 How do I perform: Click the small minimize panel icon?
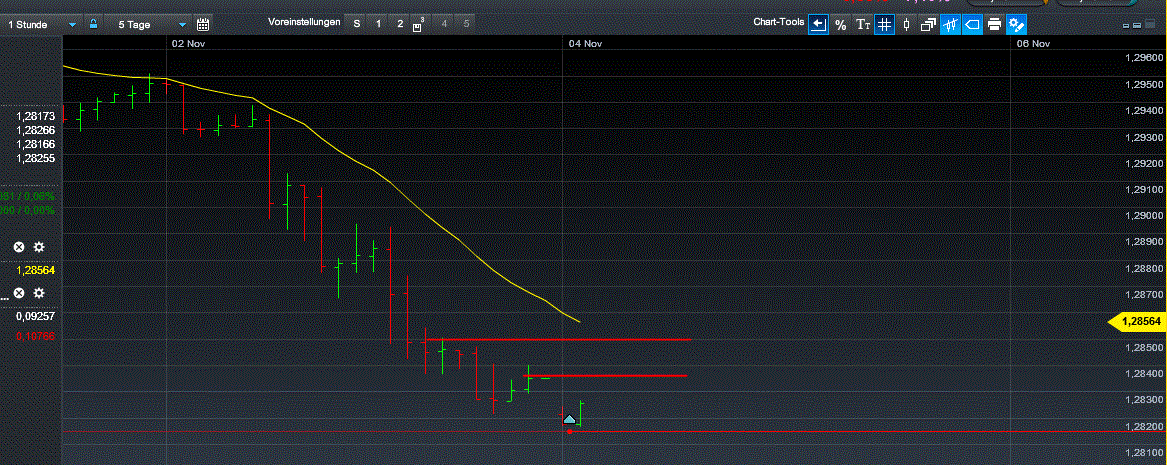(1127, 26)
